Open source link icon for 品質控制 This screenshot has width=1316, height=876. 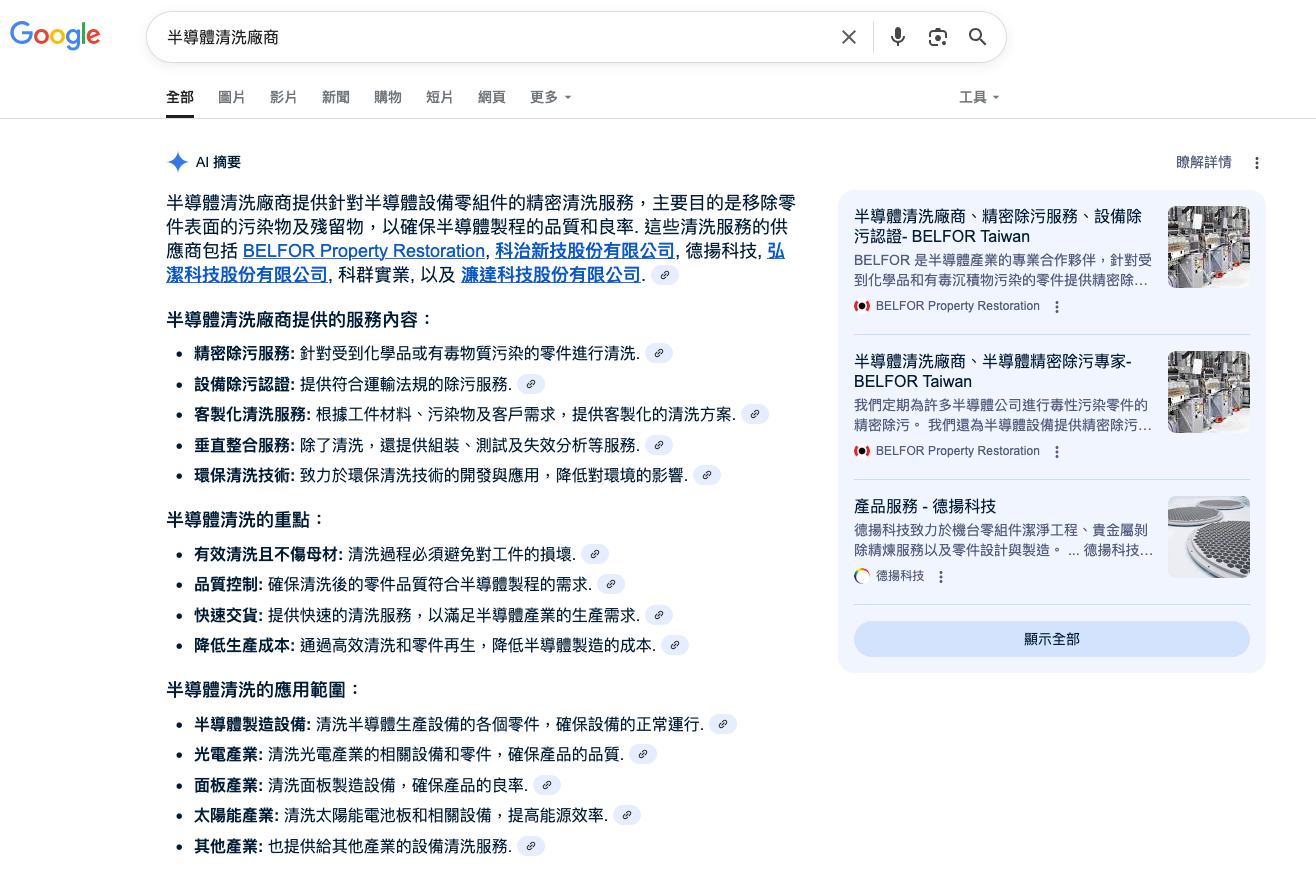611,584
